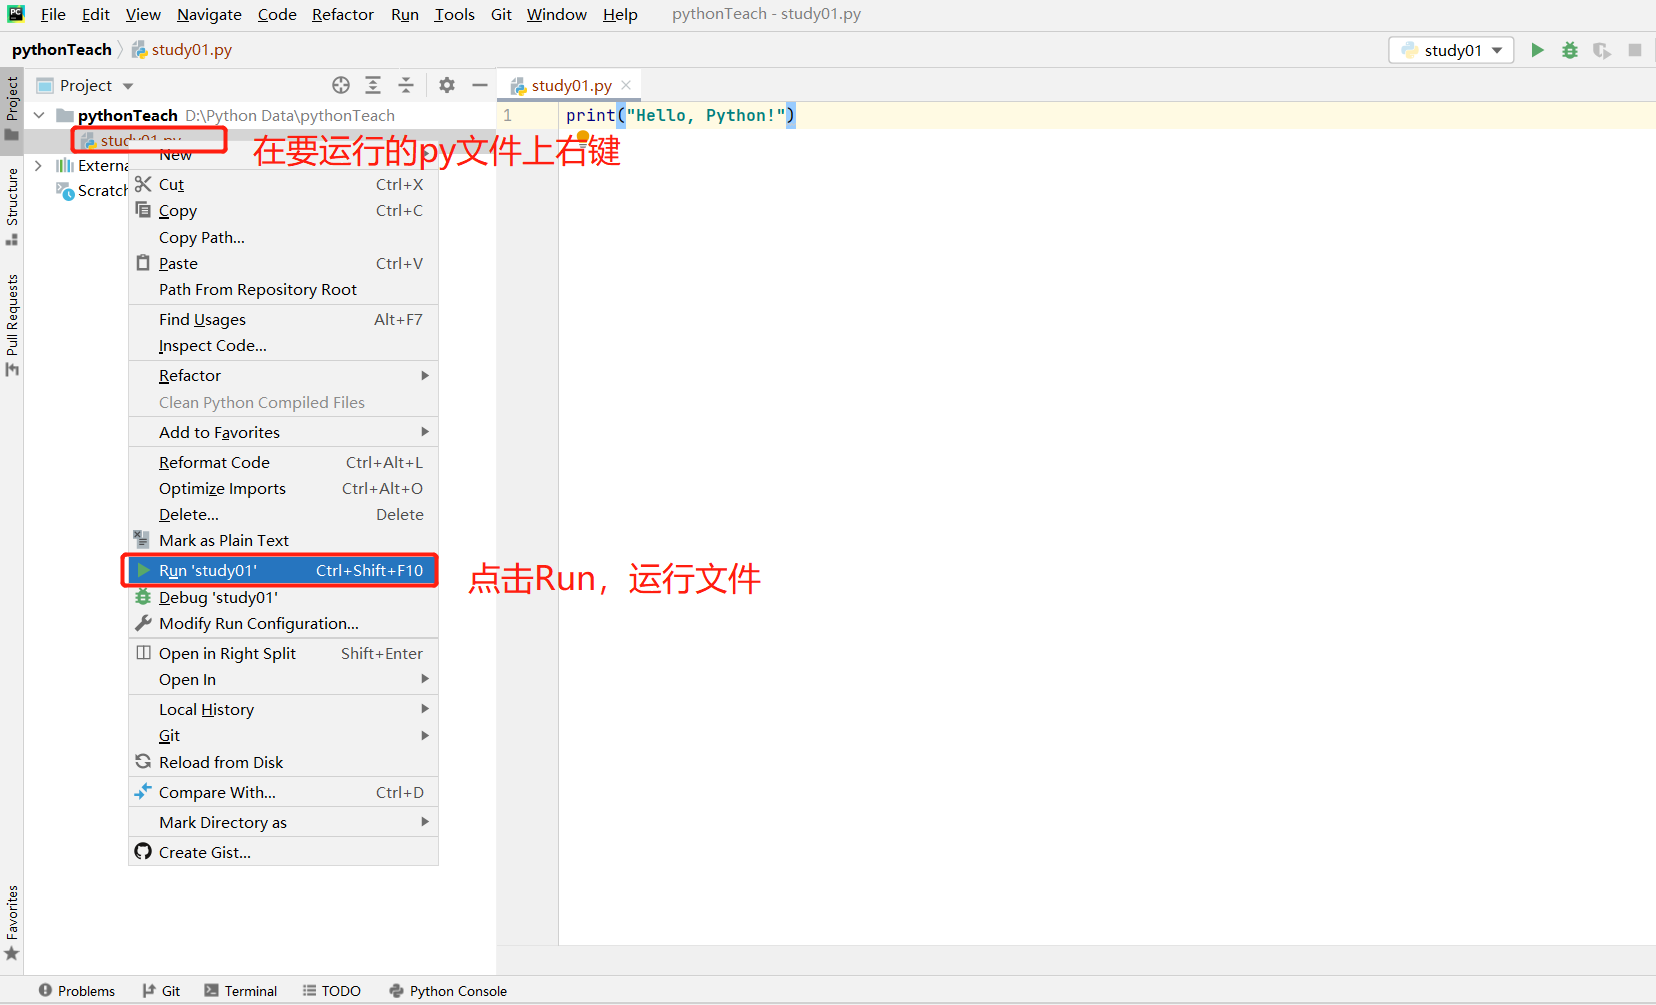Open the Run menu in menu bar
The image size is (1656, 1005).
point(405,14)
